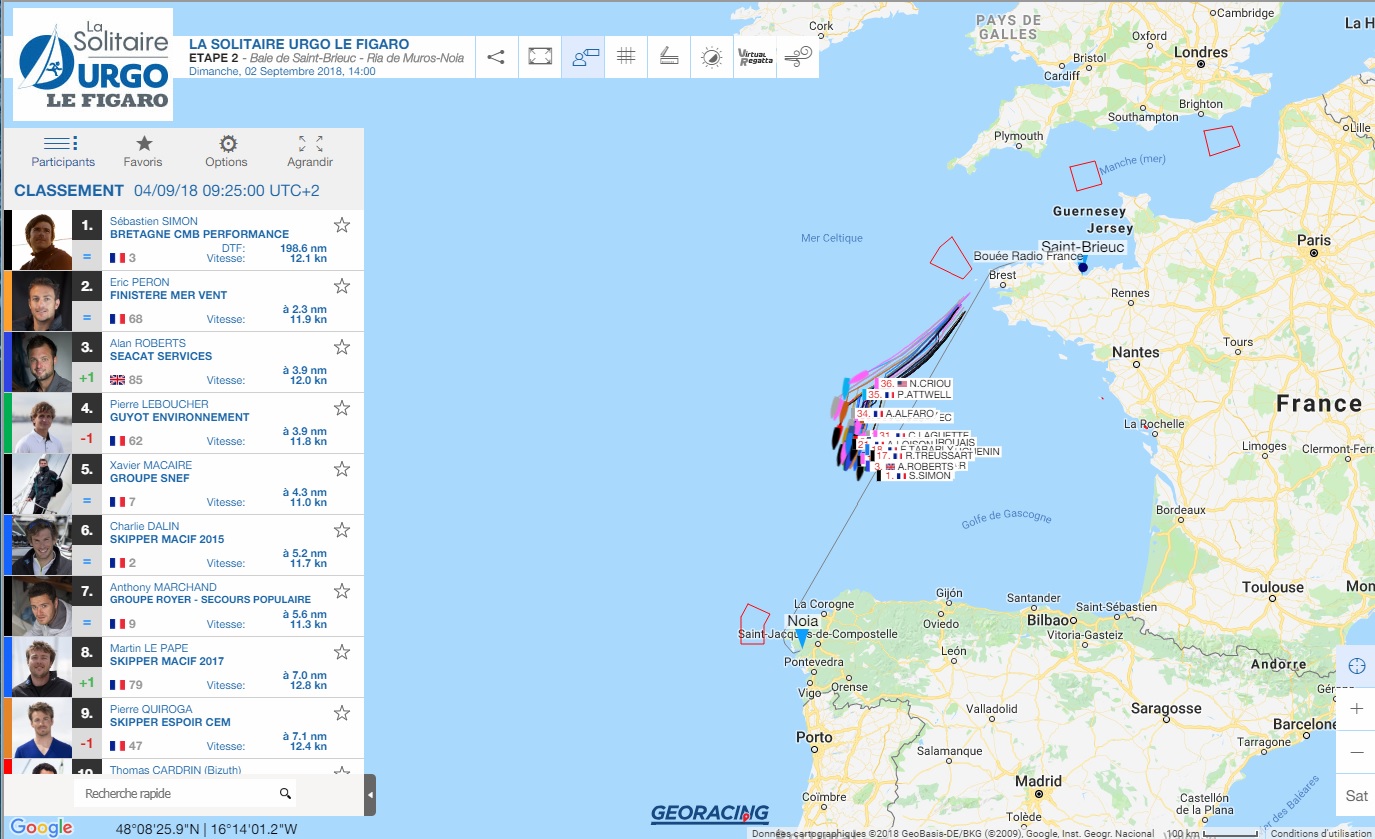Select the Thomas CARDRIN (Bizuth) row
Viewport: 1375px width, 839px height.
[x=184, y=767]
